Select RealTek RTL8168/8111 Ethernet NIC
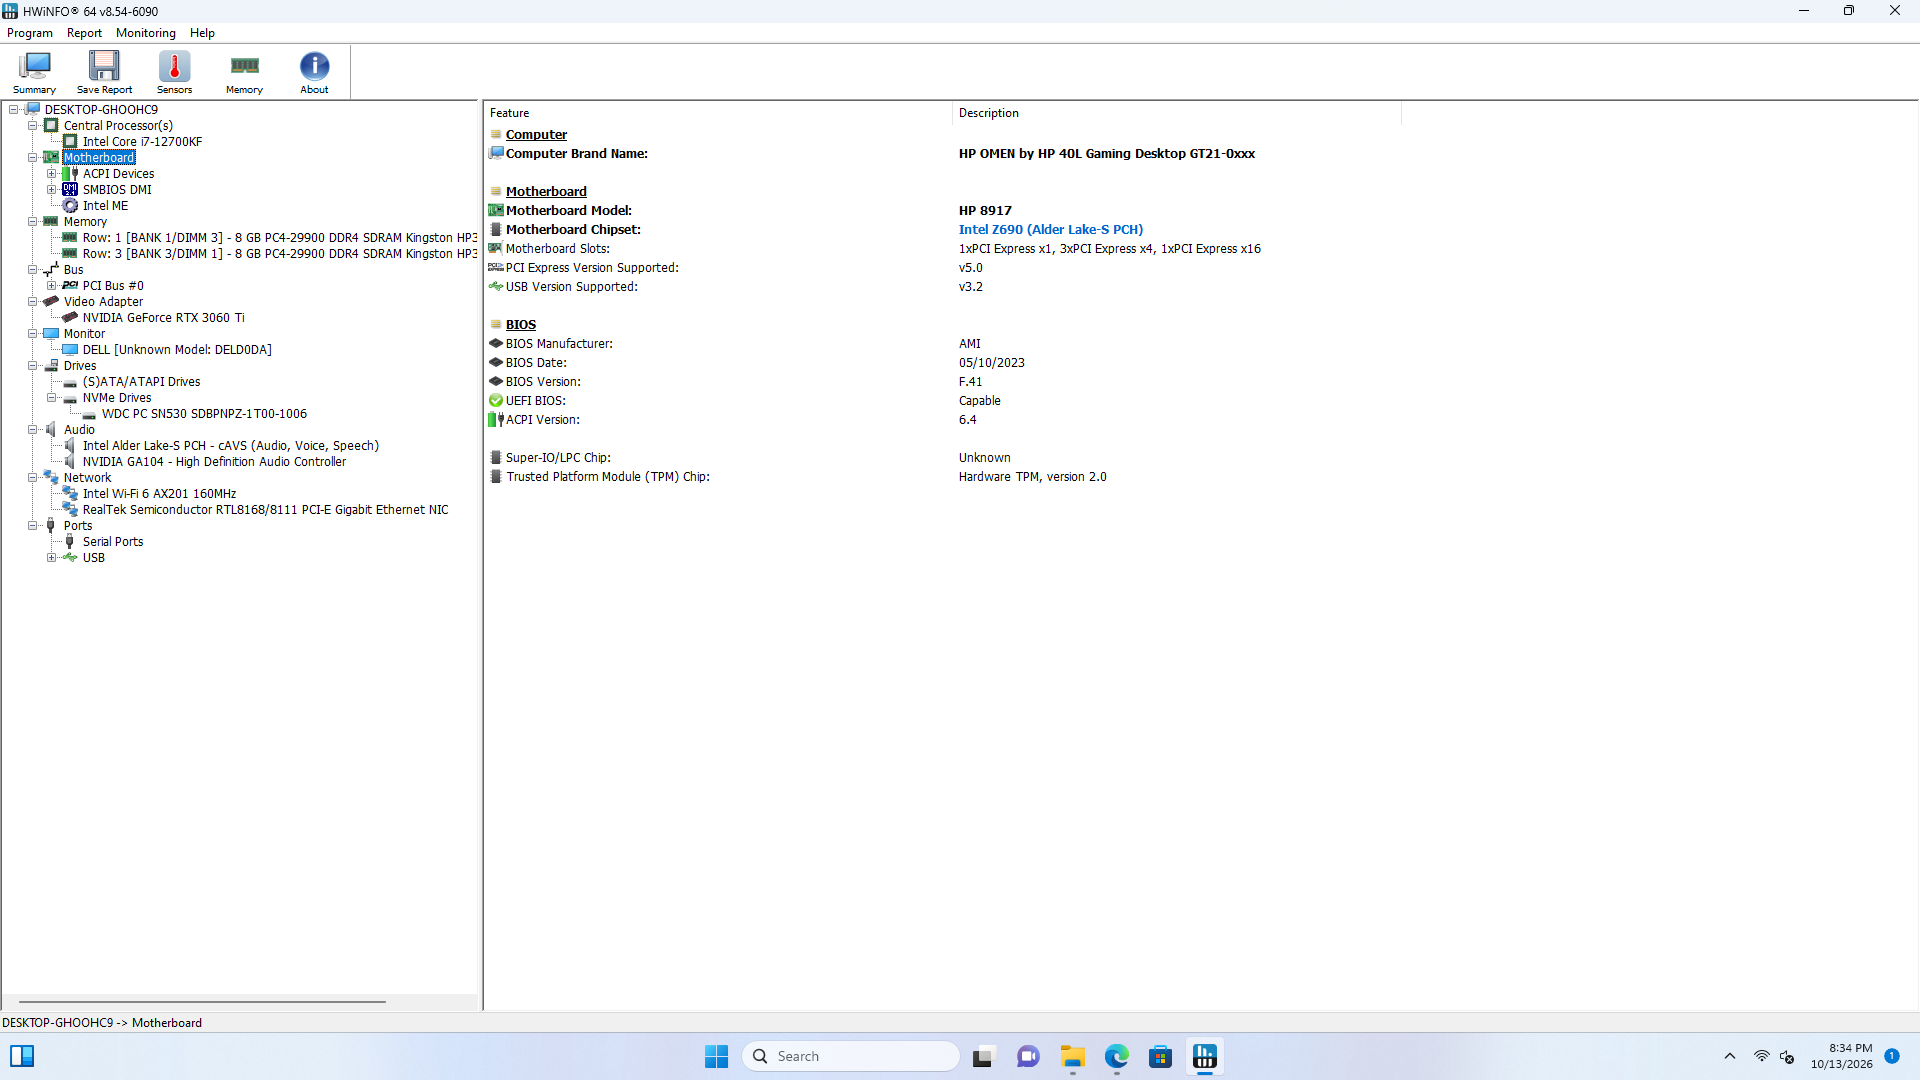Viewport: 1920px width, 1080px height. click(265, 510)
